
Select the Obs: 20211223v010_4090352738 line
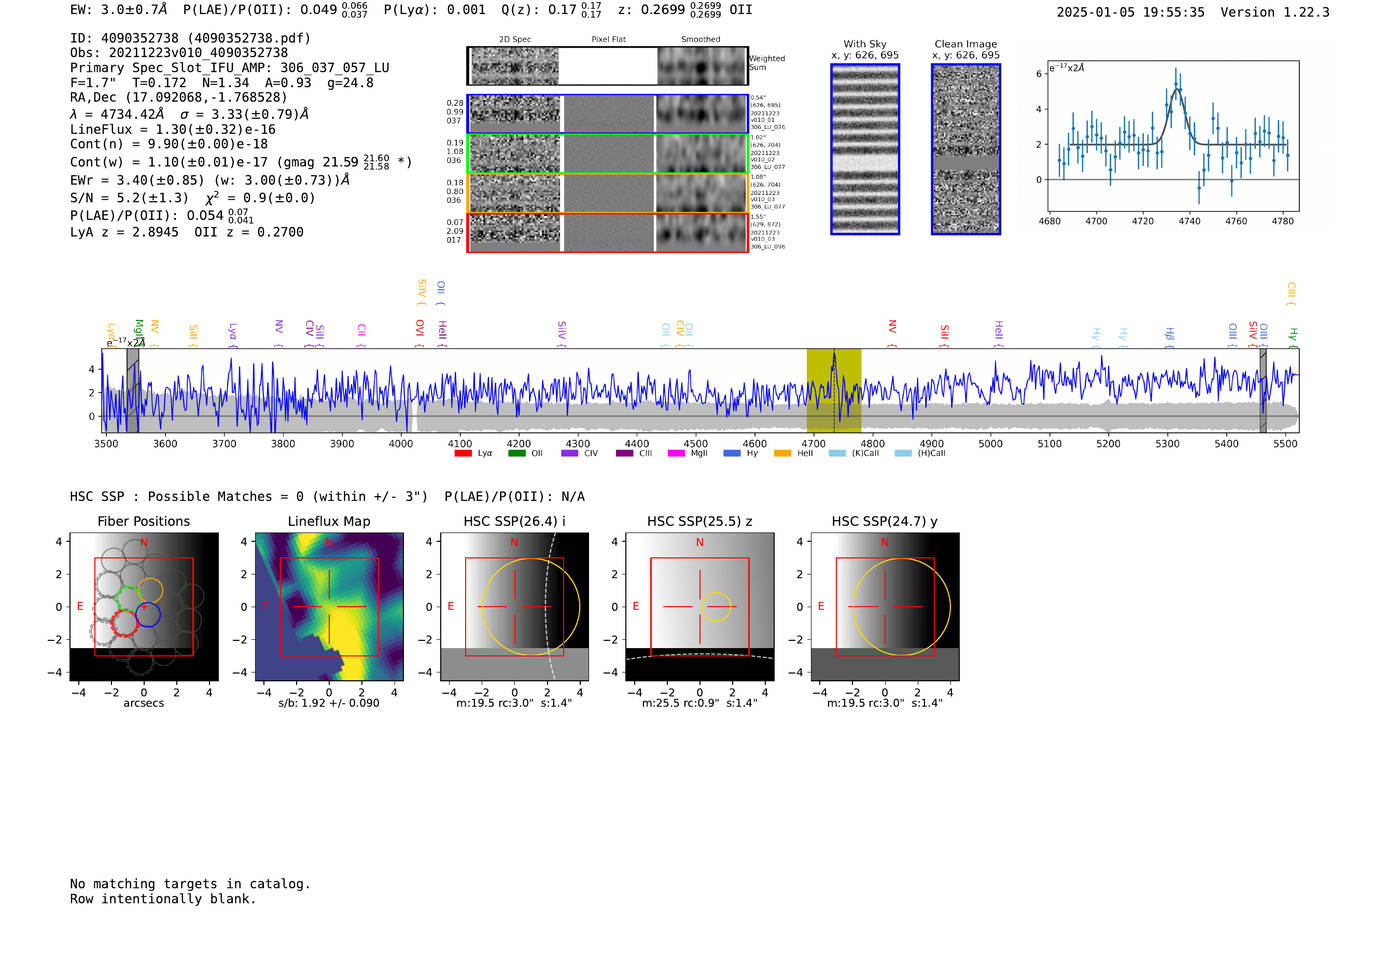(179, 53)
